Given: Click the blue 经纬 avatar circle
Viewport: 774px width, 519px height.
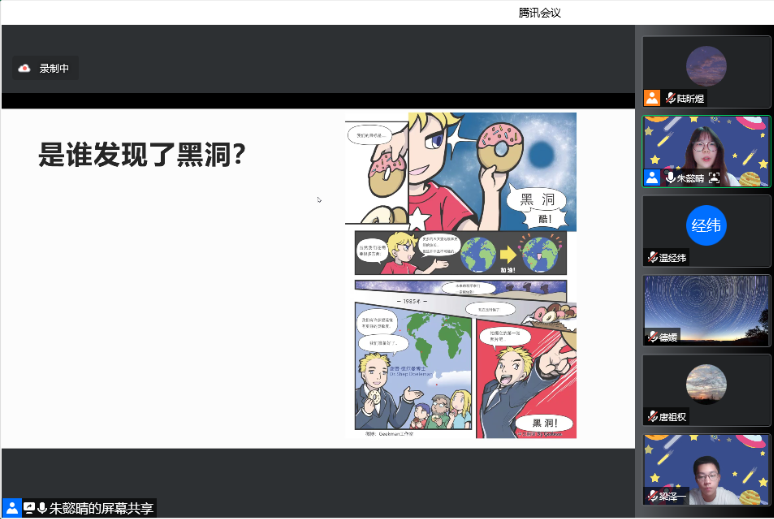Looking at the screenshot, I should (x=706, y=225).
